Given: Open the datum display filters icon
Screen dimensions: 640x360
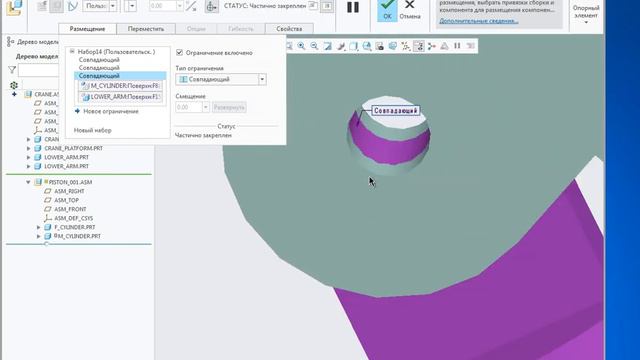Looking at the screenshot, I should click(406, 46).
